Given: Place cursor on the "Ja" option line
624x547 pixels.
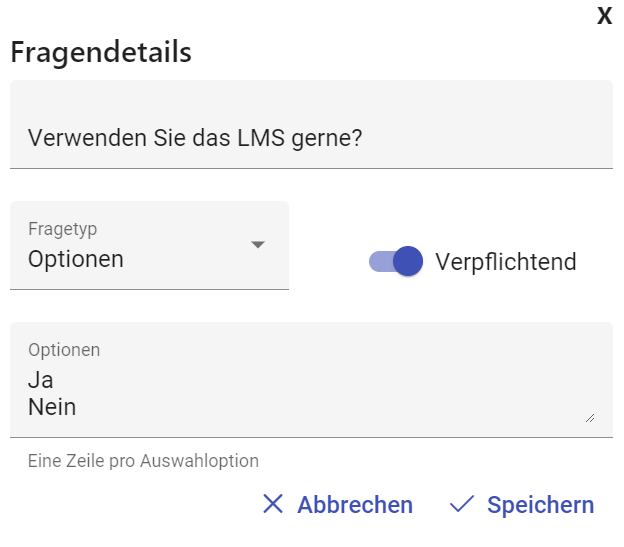Looking at the screenshot, I should [41, 381].
